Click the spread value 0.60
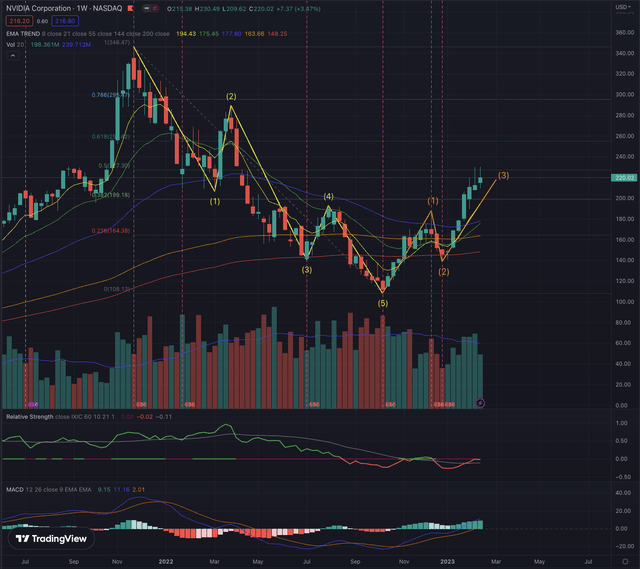The width and height of the screenshot is (640, 569). 42,21
